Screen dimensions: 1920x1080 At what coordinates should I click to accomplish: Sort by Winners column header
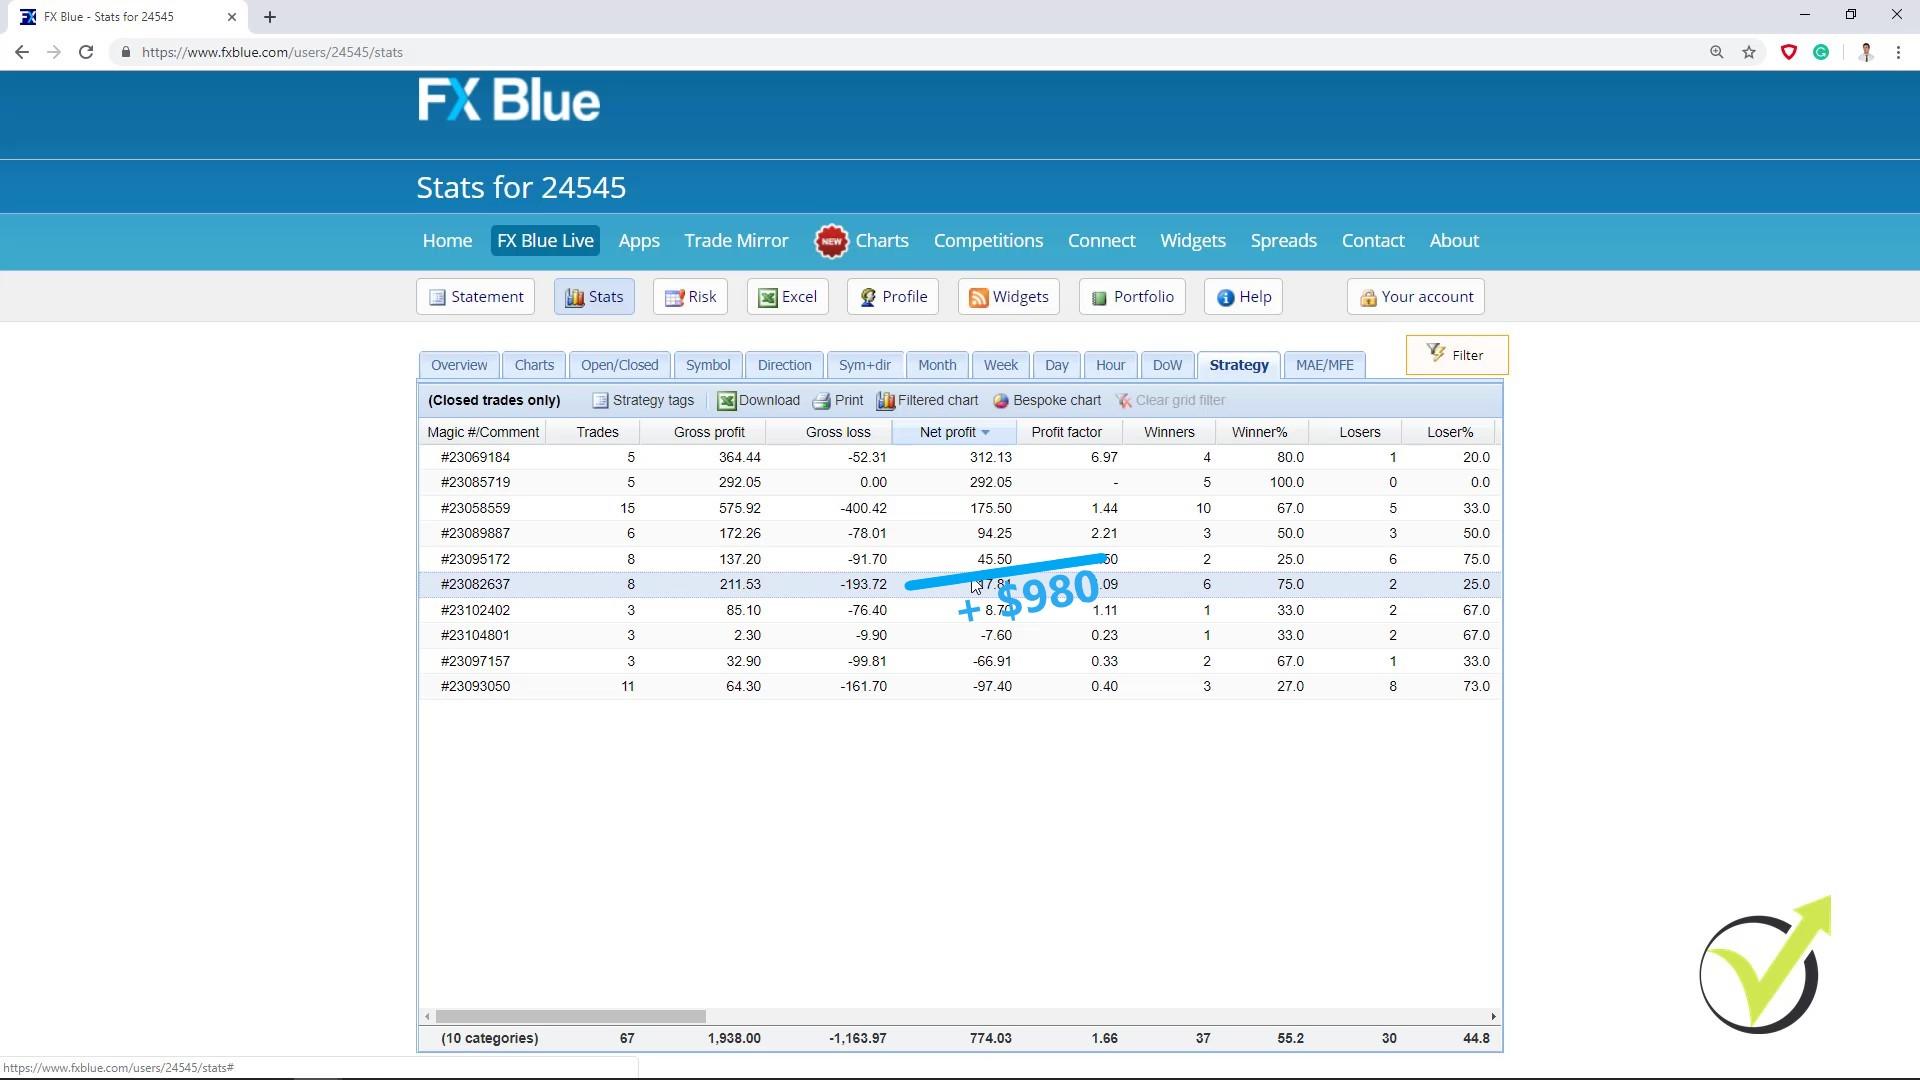(1169, 432)
